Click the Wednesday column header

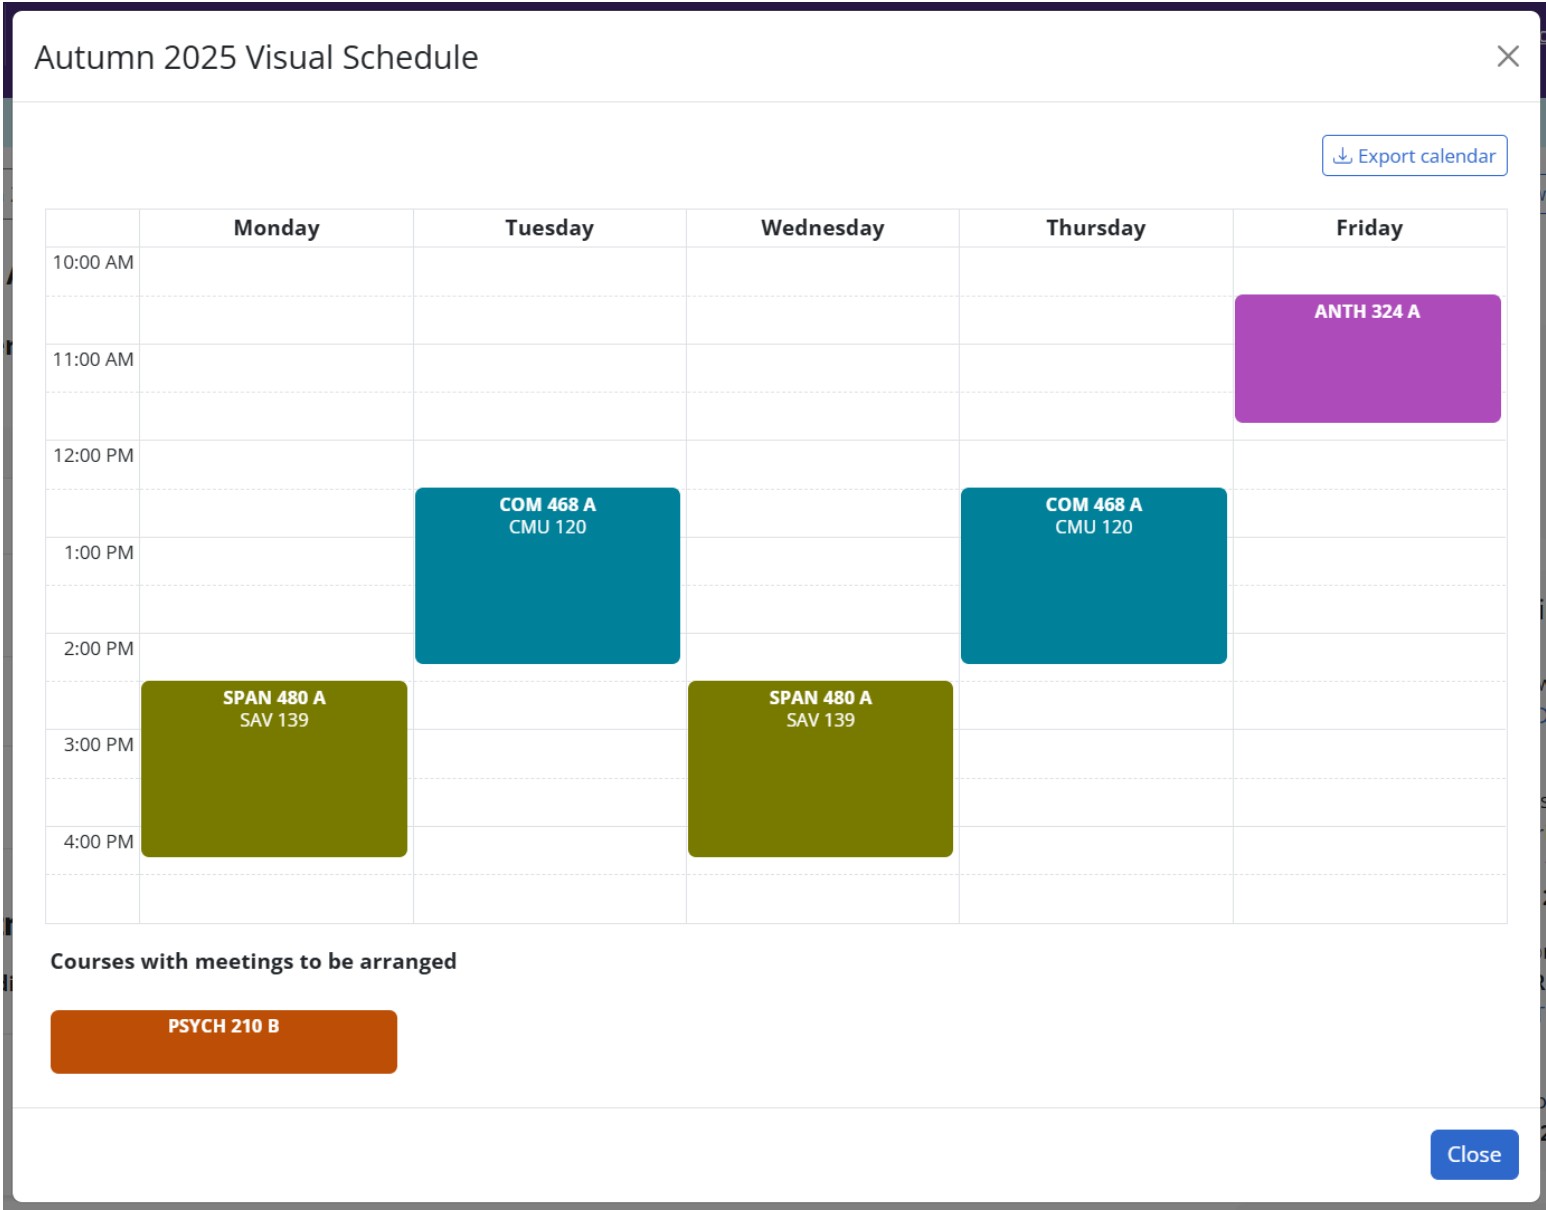820,228
